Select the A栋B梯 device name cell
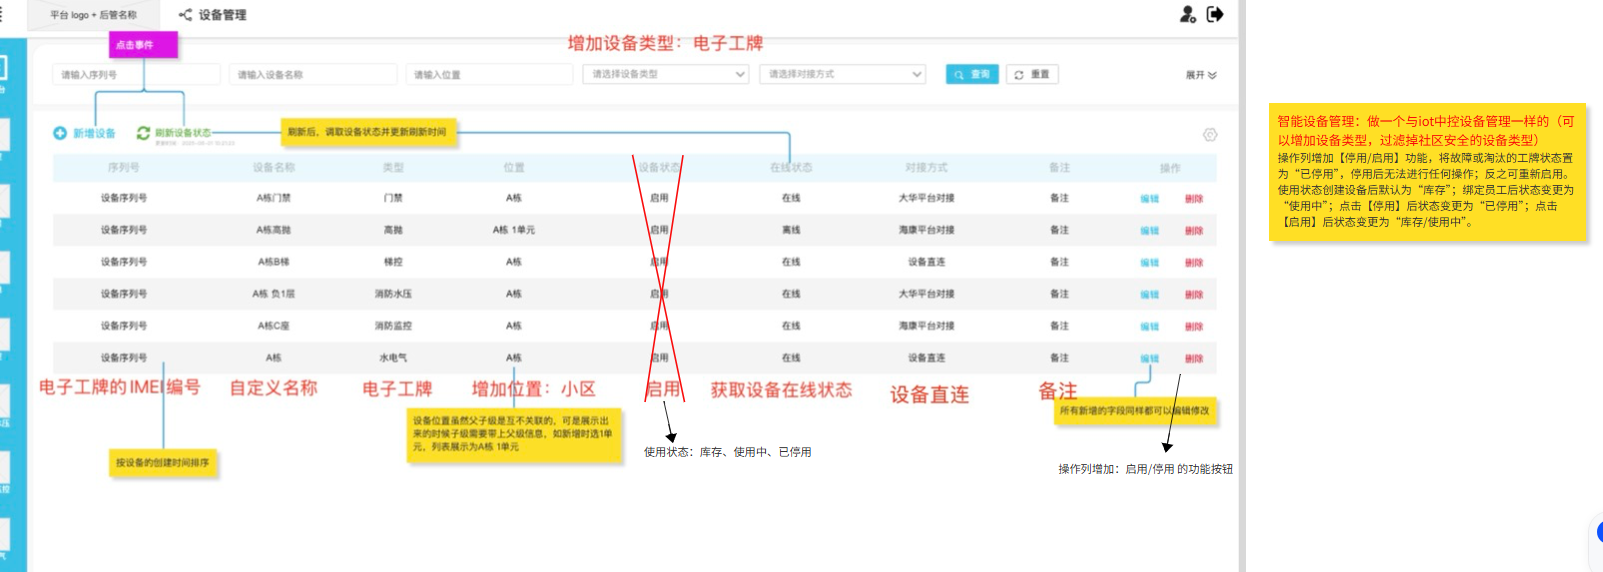Screen dimensions: 1603x572 274,262
